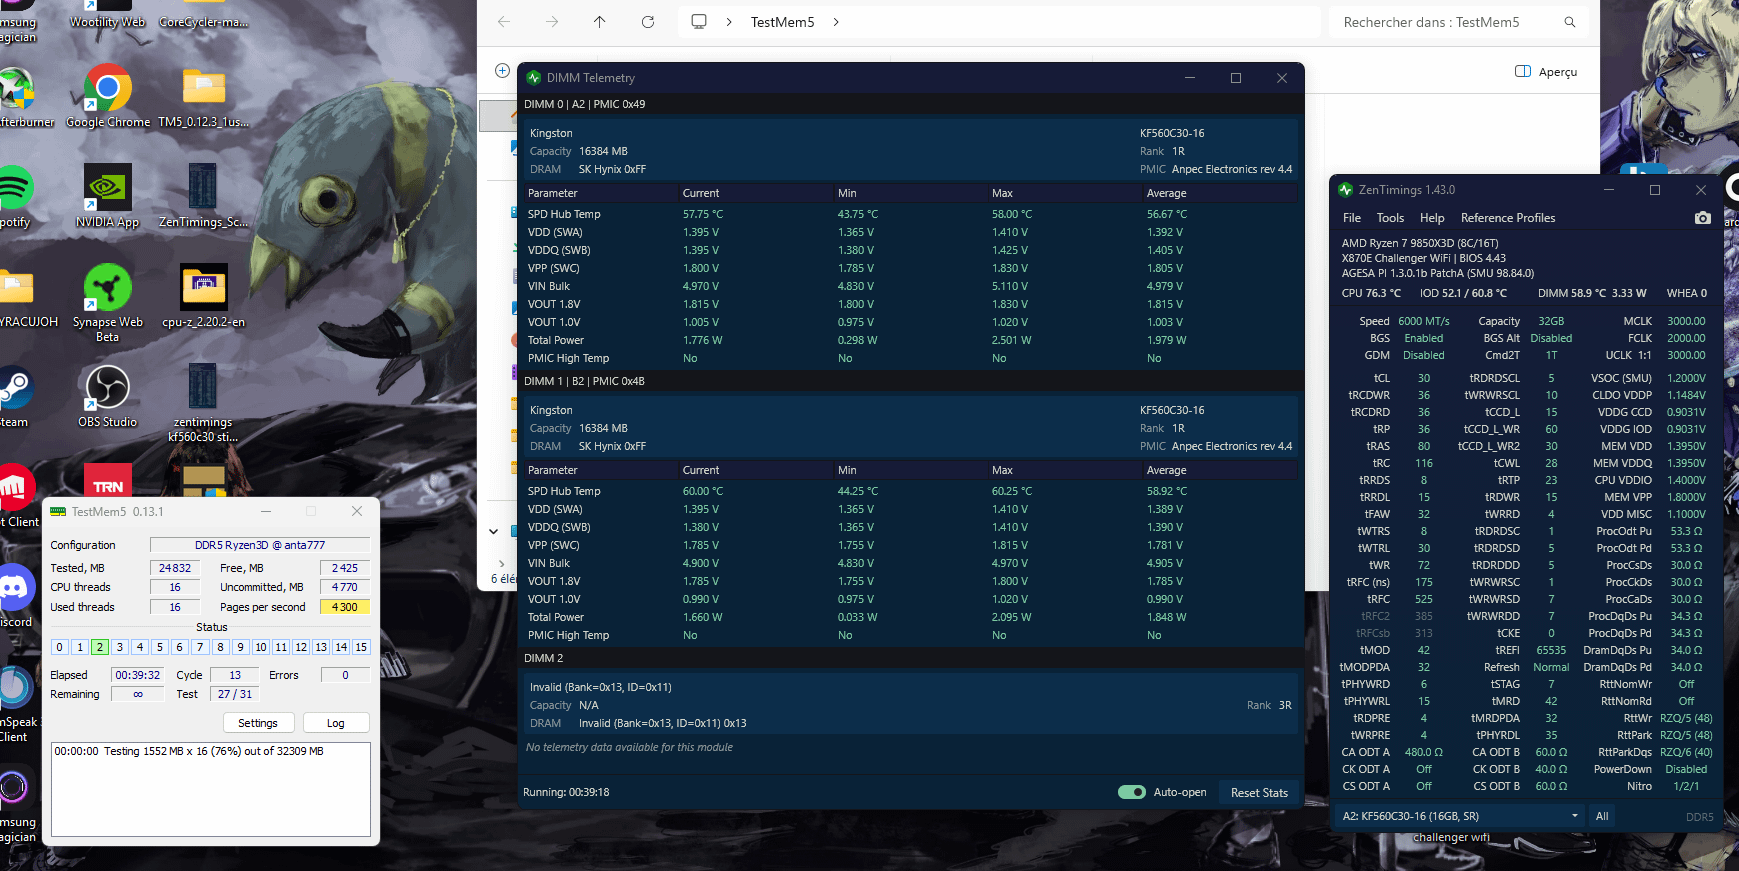Click the Tested, MB value 24832
This screenshot has width=1739, height=871.
tap(175, 568)
